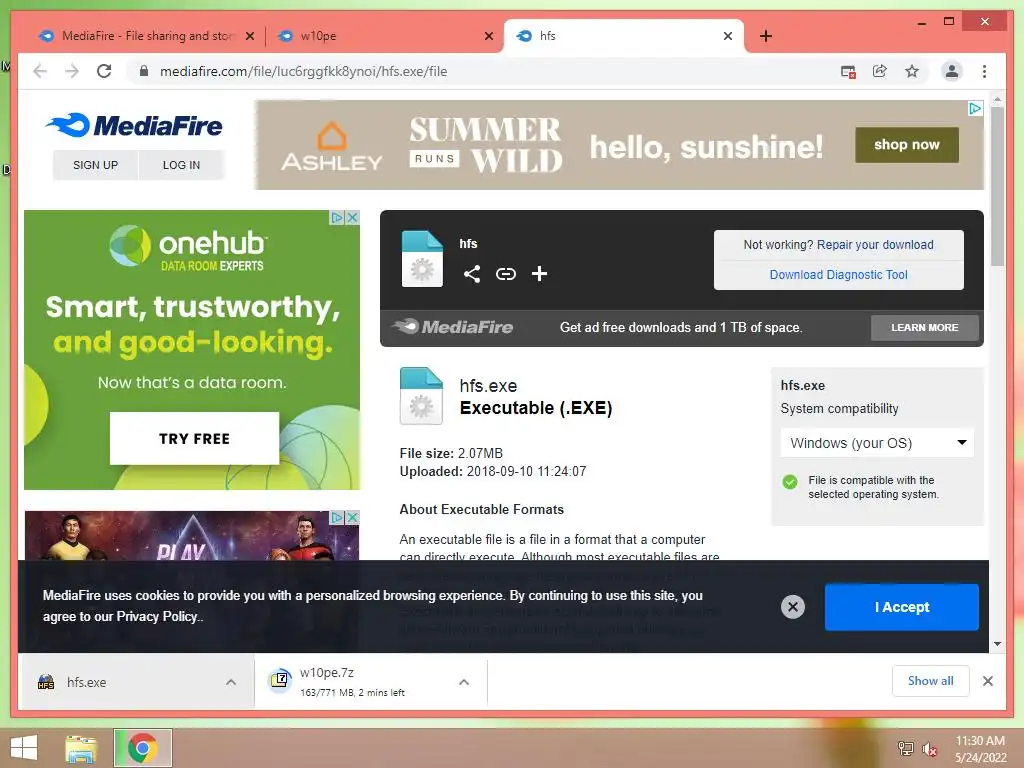The height and width of the screenshot is (768, 1024).
Task: Click Show all downloads
Action: [x=931, y=681]
